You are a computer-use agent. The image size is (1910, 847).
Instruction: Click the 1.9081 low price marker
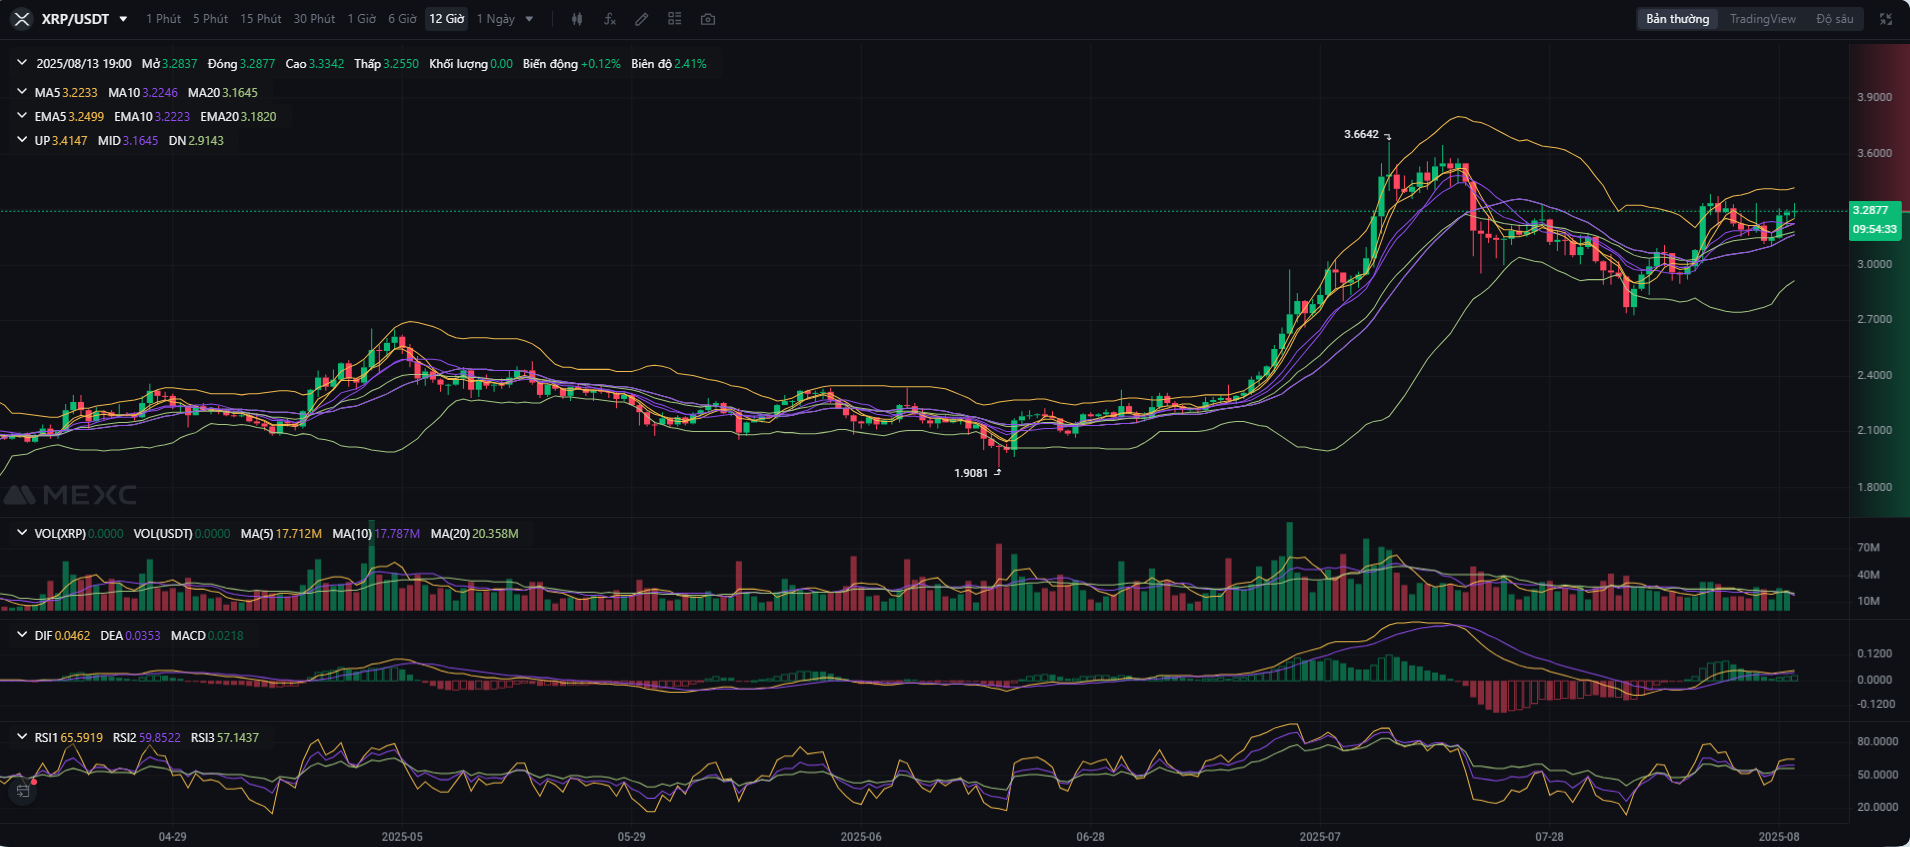[971, 473]
